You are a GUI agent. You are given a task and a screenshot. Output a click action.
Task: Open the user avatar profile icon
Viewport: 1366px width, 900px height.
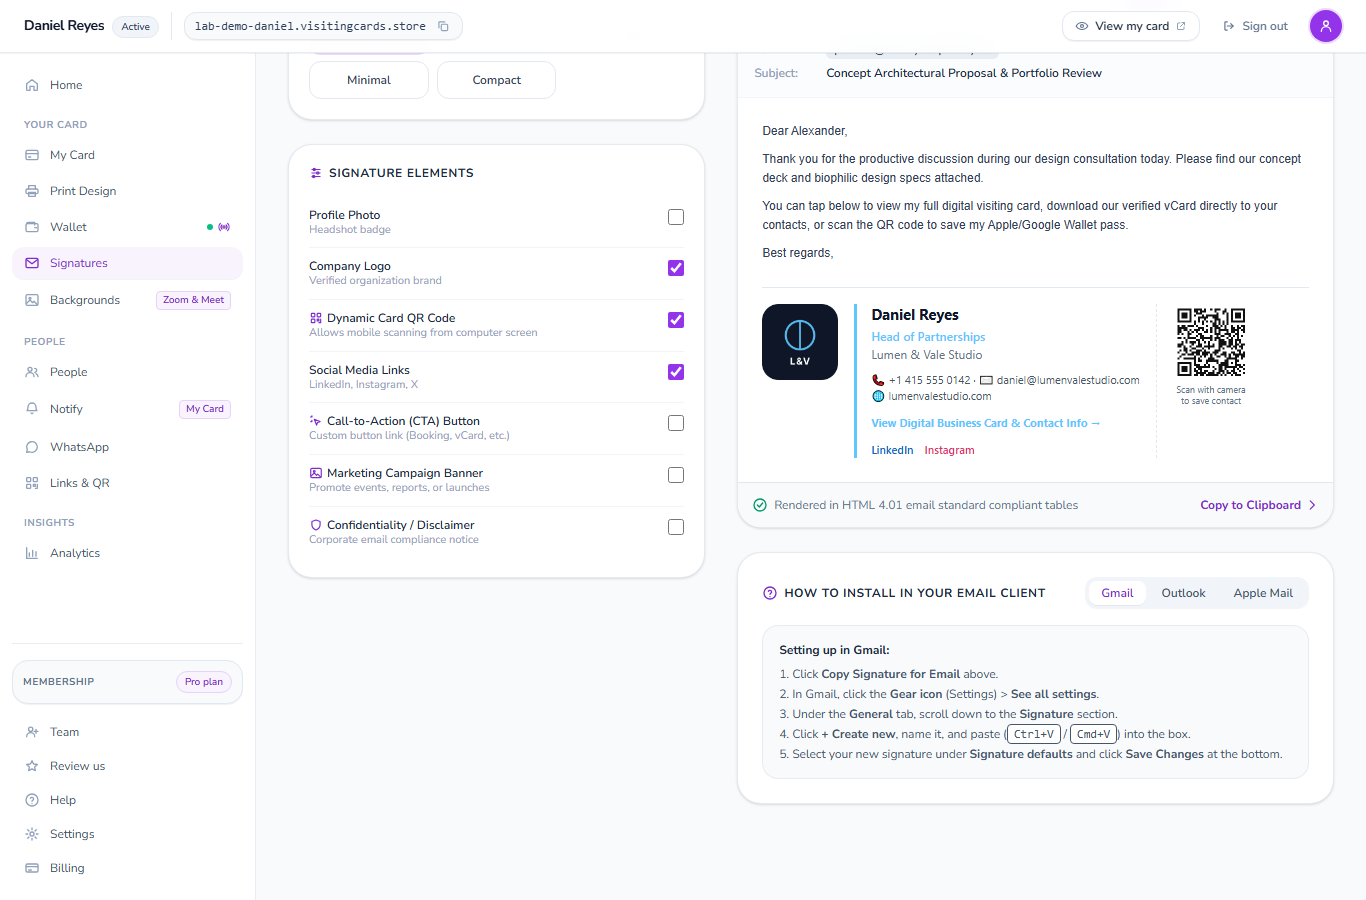pos(1326,26)
